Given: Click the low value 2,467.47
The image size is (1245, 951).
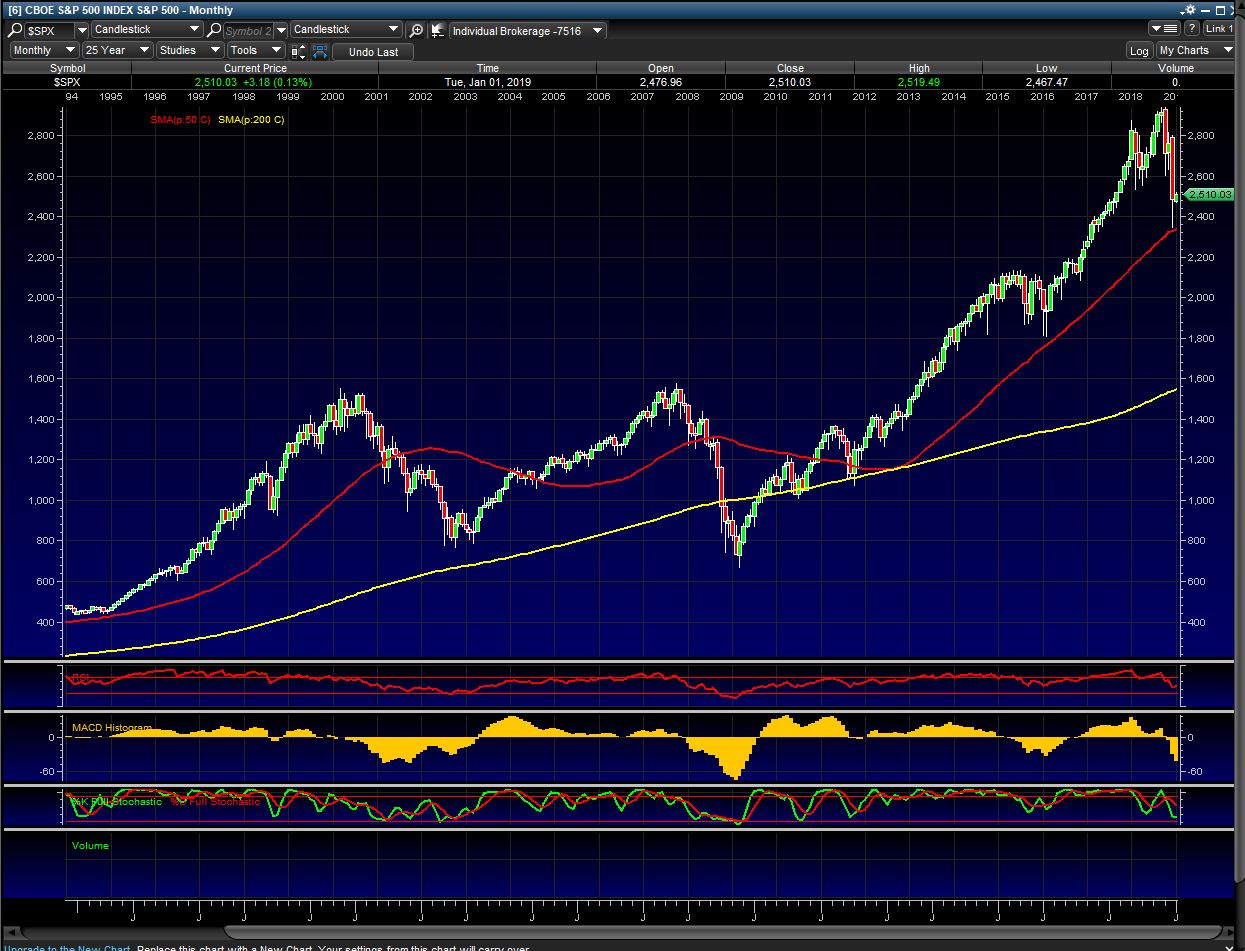Looking at the screenshot, I should (1047, 82).
